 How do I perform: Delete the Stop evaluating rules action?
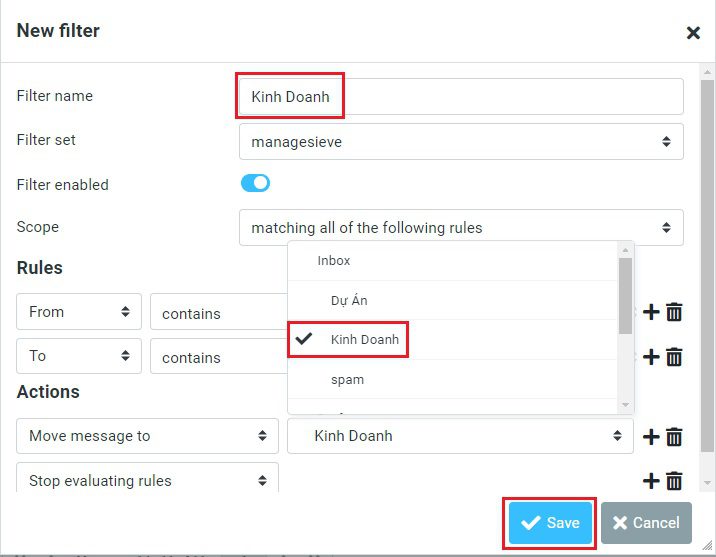tap(674, 481)
